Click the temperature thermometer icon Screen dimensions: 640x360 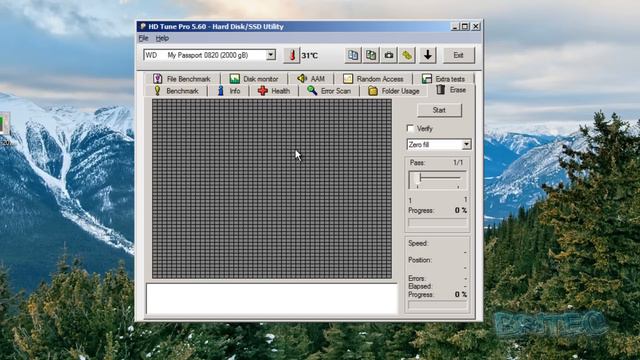[x=292, y=55]
